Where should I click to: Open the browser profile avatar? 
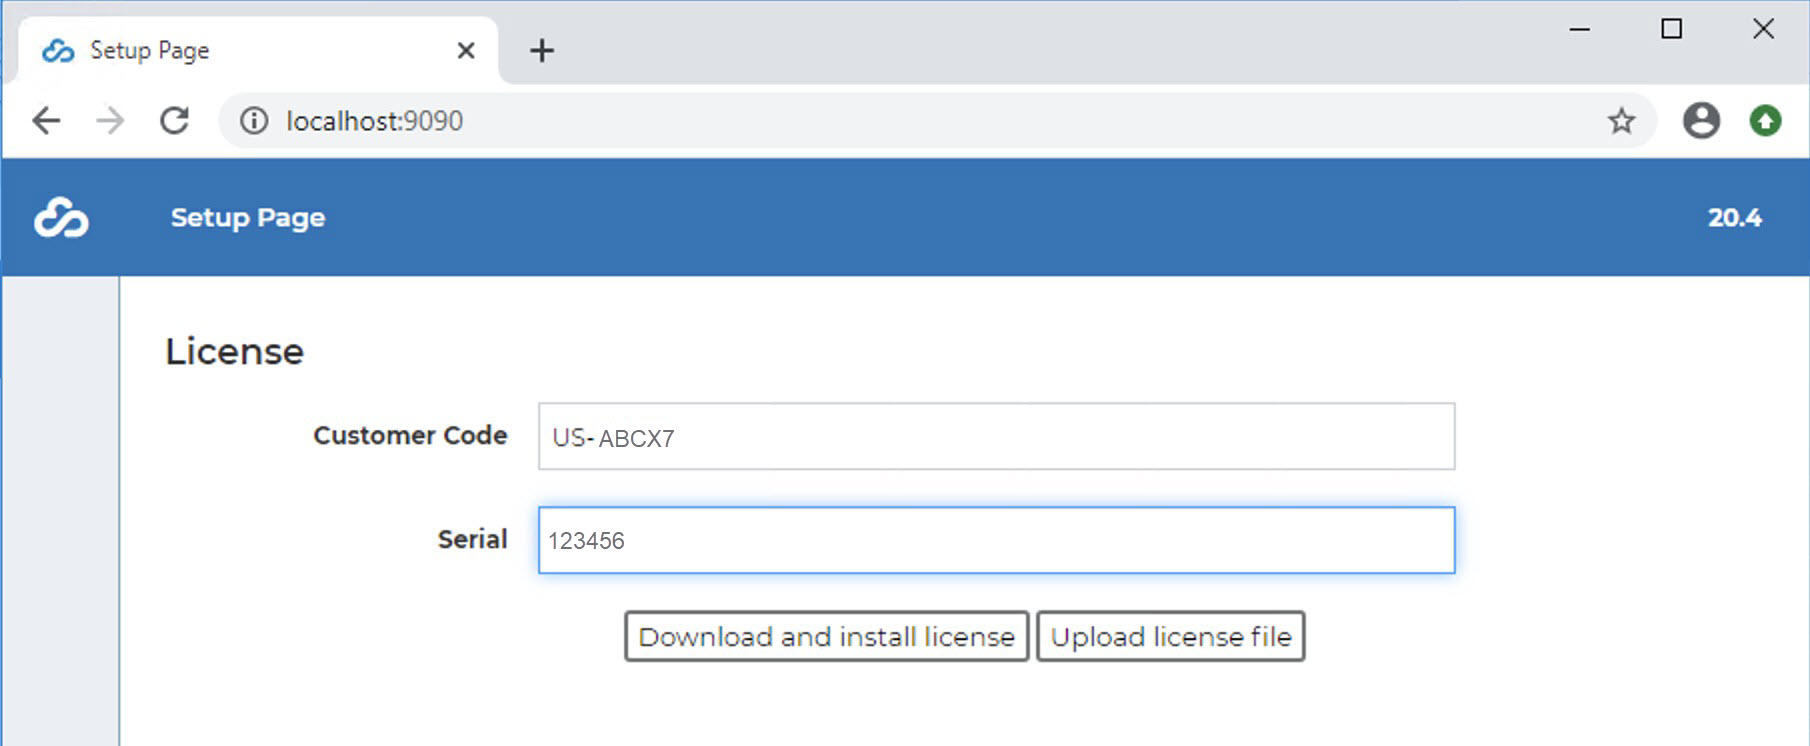1700,121
